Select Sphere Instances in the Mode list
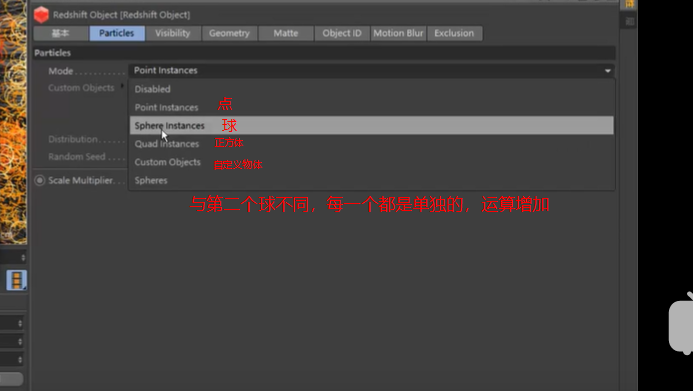This screenshot has width=693, height=391. point(371,125)
